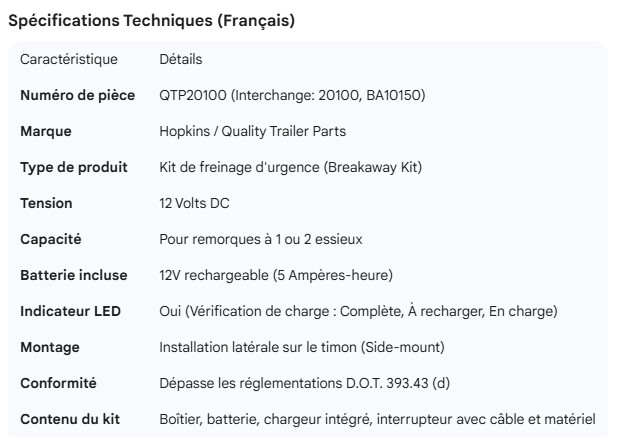Viewport: 617px width, 438px height.
Task: Select the 'Numéro de pièce' row label
Action: pyautogui.click(x=77, y=95)
